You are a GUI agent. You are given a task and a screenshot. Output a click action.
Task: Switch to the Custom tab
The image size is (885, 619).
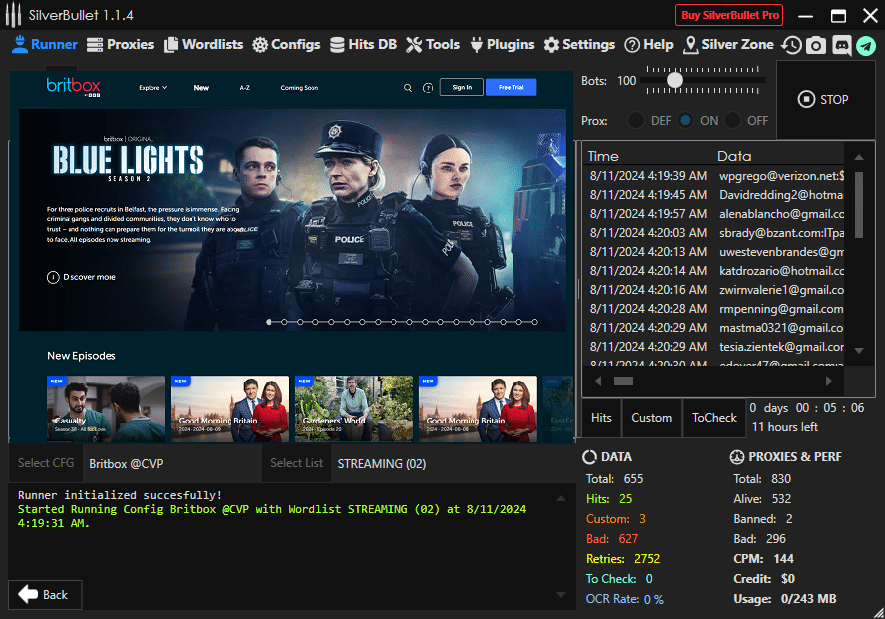[x=651, y=418]
